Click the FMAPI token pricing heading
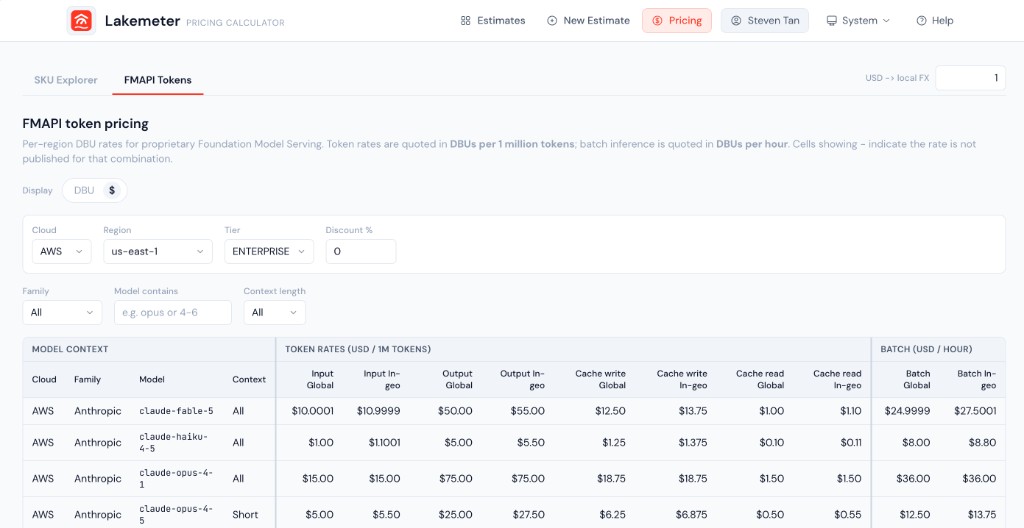This screenshot has height=528, width=1024. 86,124
